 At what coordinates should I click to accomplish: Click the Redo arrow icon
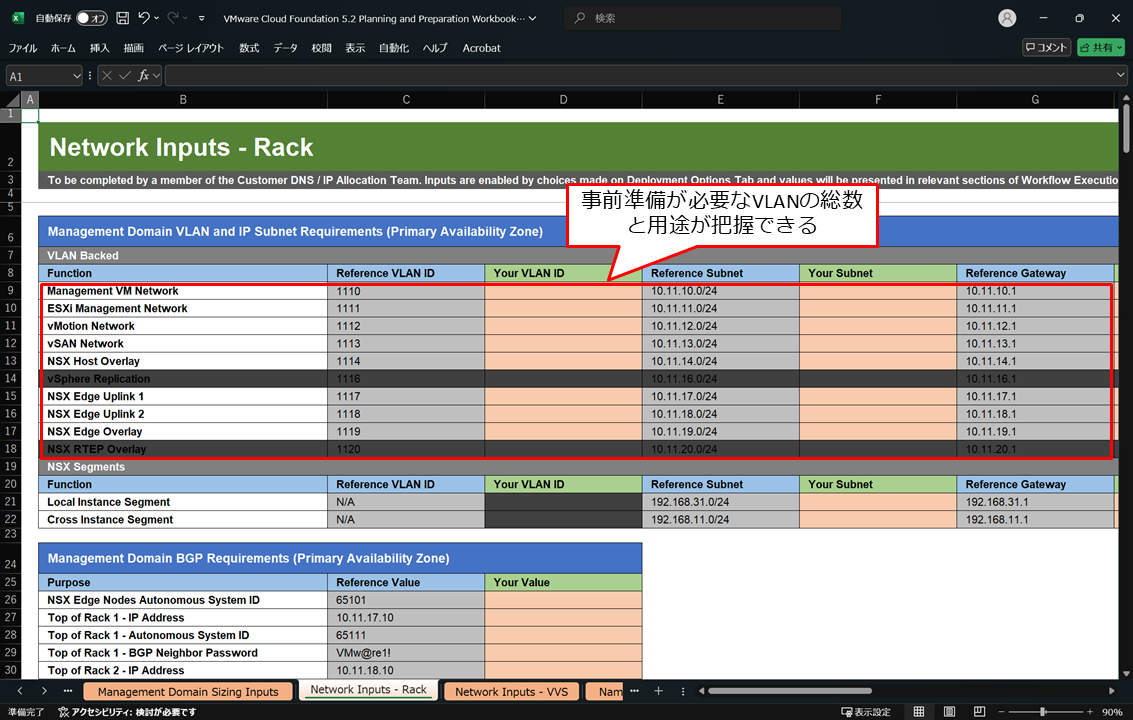coord(173,18)
